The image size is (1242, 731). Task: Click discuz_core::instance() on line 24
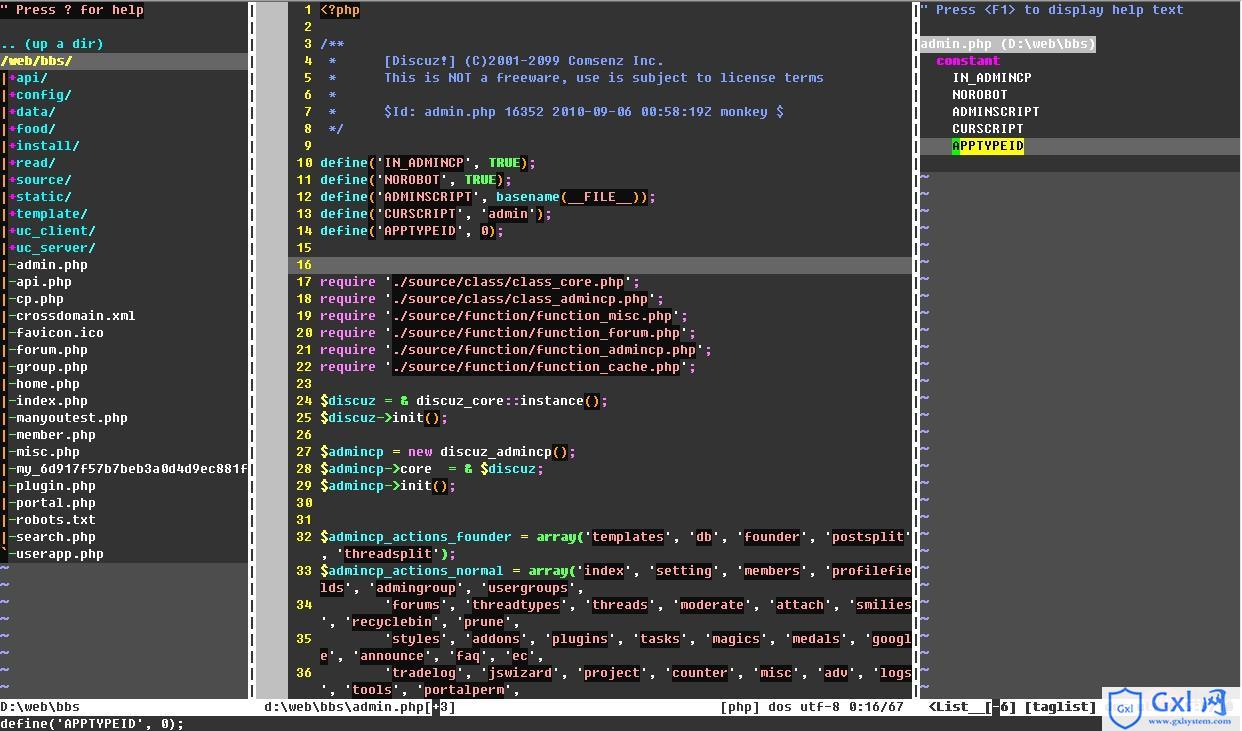512,401
